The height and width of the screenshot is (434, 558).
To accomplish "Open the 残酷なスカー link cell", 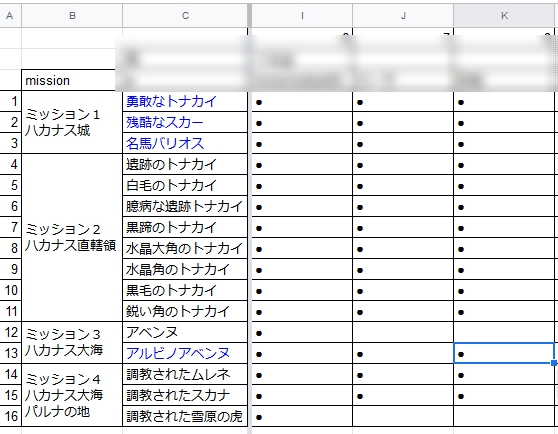I will coord(185,122).
